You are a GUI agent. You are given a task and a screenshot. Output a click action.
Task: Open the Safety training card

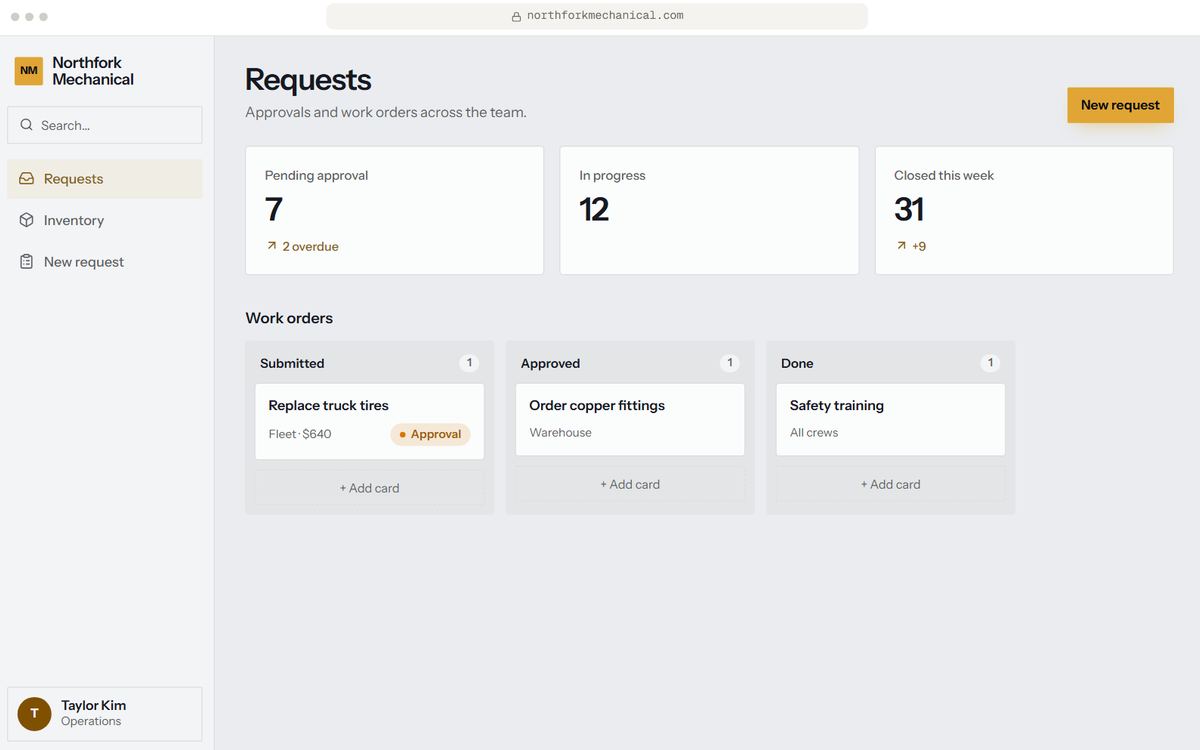(x=890, y=419)
